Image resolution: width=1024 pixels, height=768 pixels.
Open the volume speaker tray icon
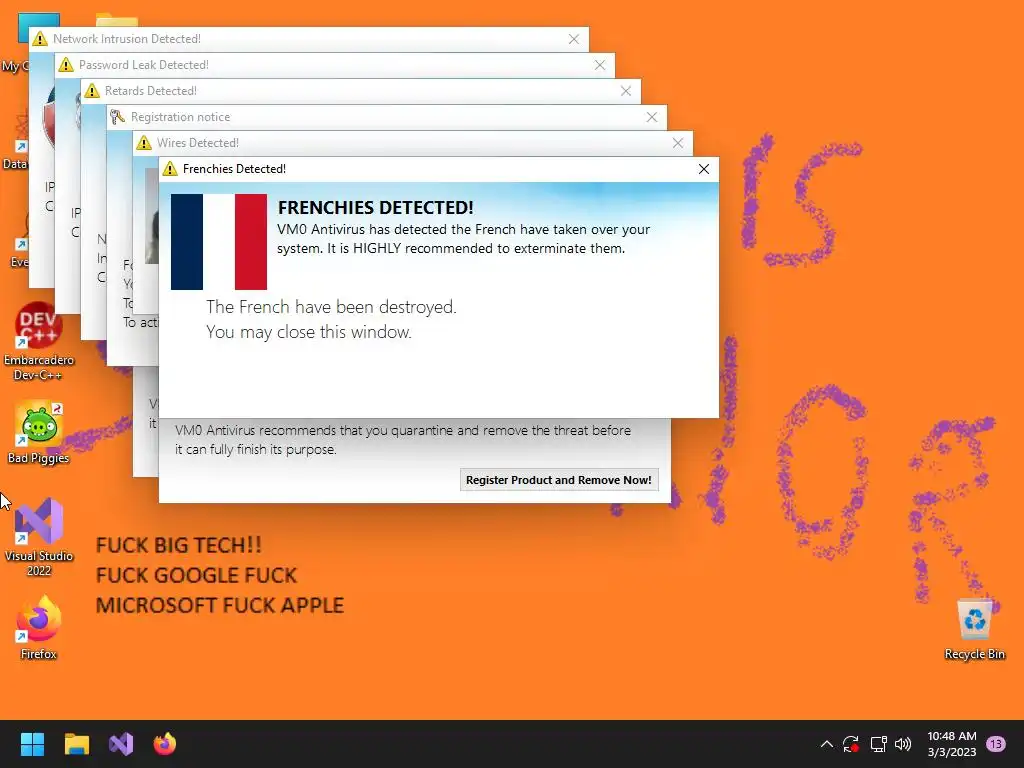(x=903, y=744)
